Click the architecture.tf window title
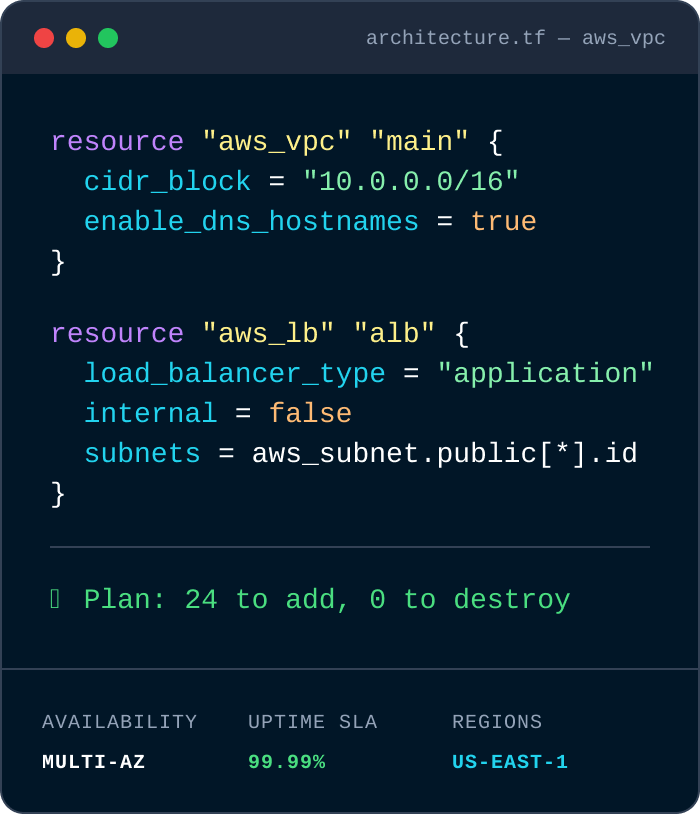This screenshot has width=700, height=814. (516, 38)
